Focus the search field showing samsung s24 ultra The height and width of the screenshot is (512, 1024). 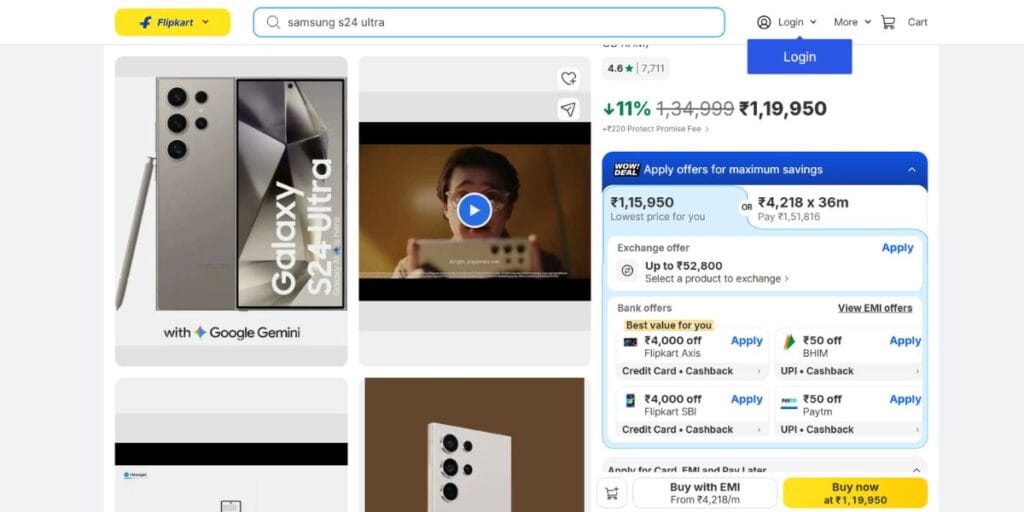coord(488,22)
